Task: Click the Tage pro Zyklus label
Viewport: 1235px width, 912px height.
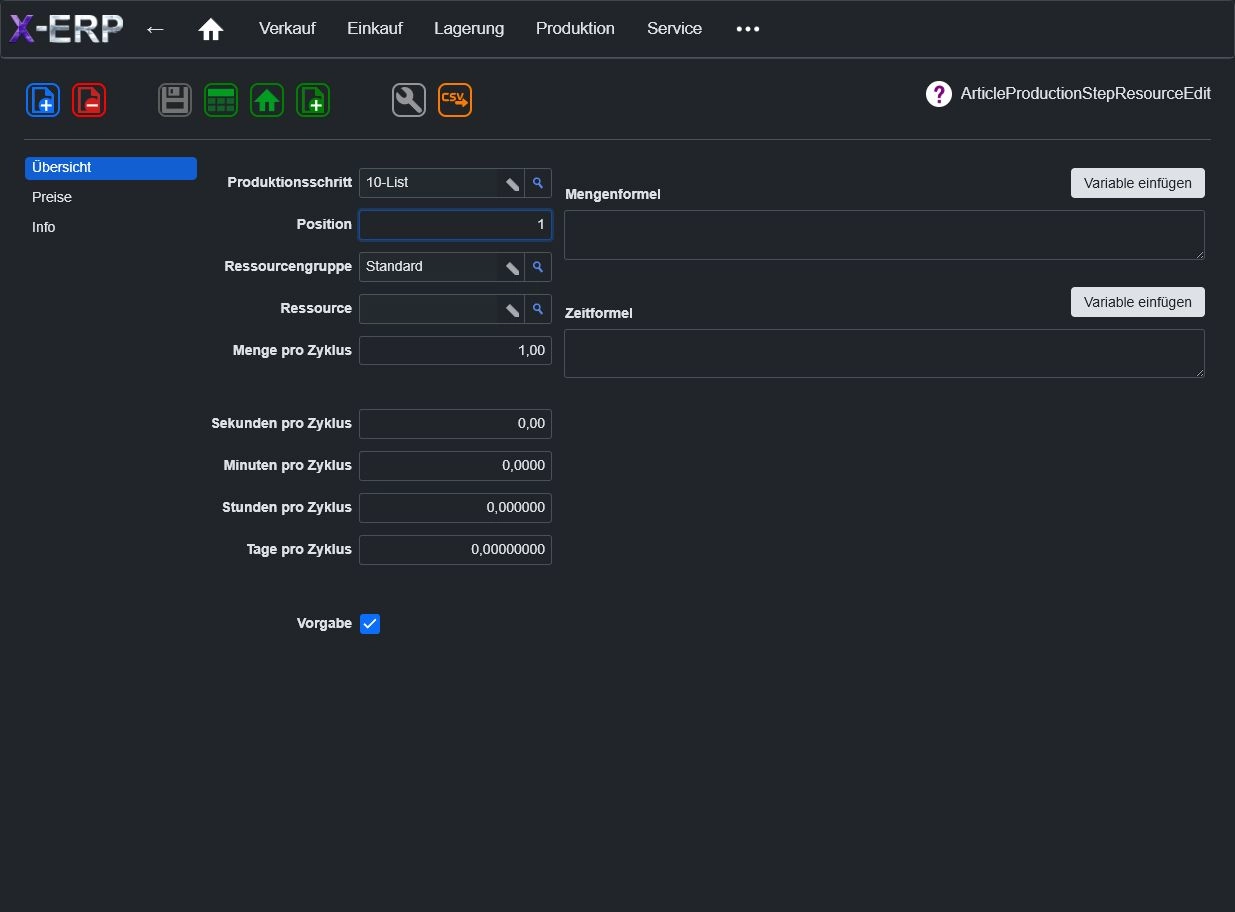Action: (299, 549)
